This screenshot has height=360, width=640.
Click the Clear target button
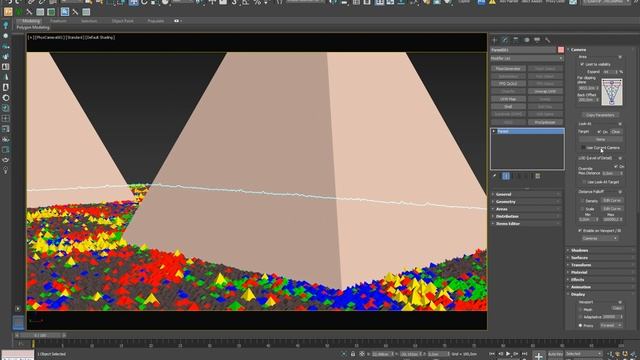click(x=616, y=132)
